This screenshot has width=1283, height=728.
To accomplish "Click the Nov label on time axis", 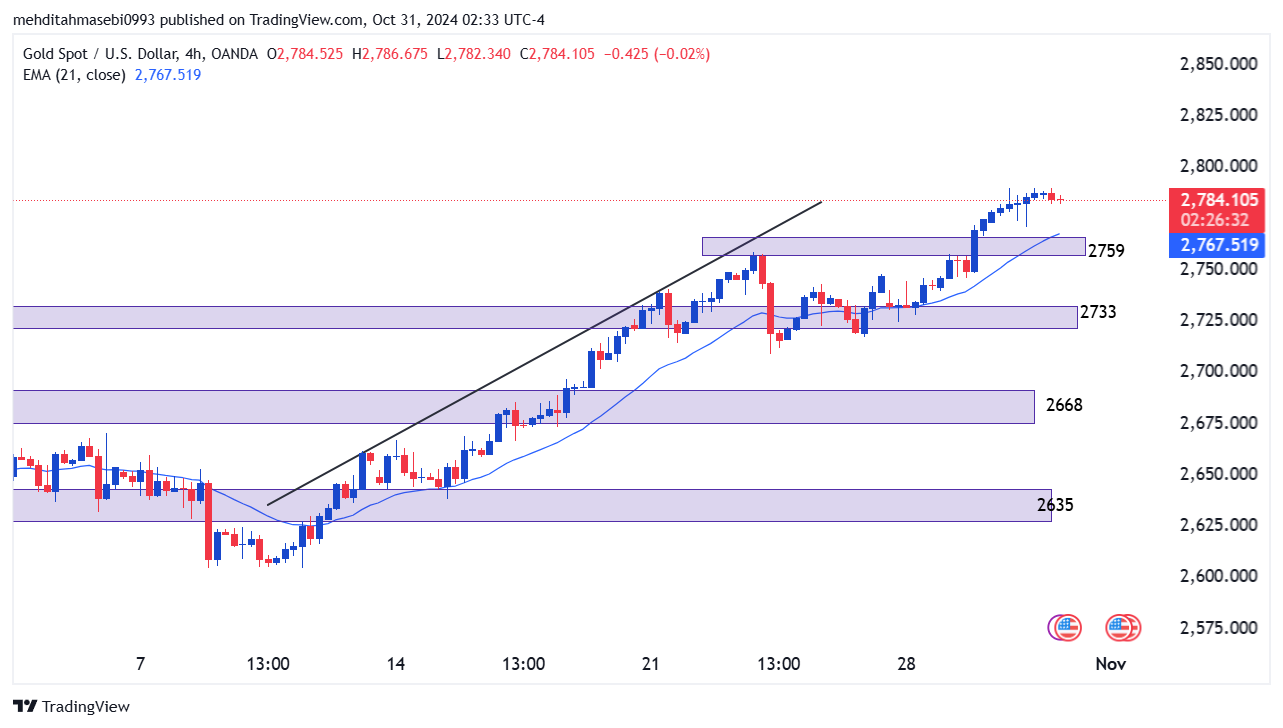I will pyautogui.click(x=1110, y=664).
